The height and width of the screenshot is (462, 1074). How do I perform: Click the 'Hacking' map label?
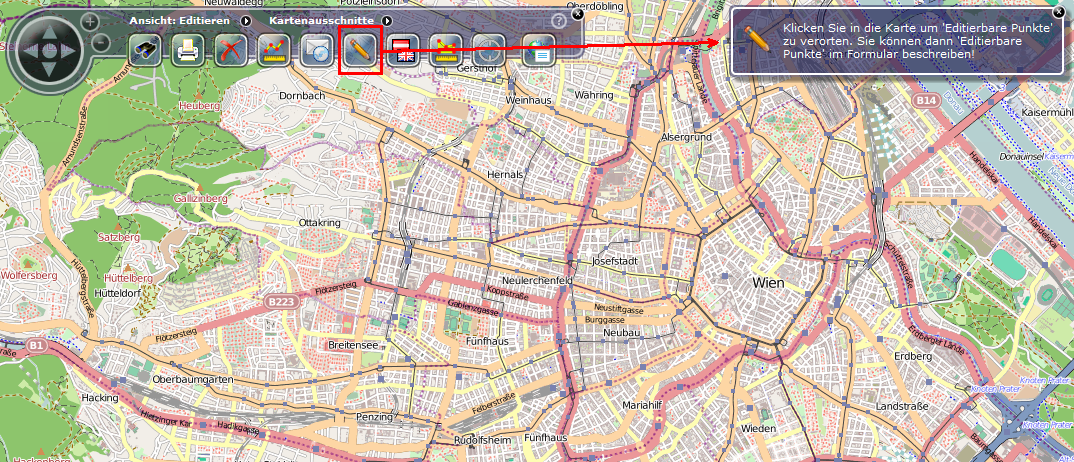point(100,398)
